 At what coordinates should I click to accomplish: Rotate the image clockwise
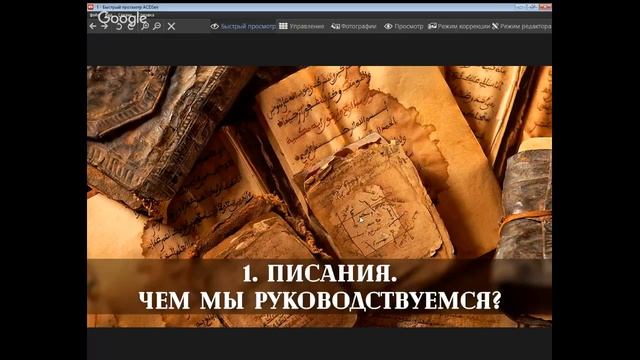[131, 26]
